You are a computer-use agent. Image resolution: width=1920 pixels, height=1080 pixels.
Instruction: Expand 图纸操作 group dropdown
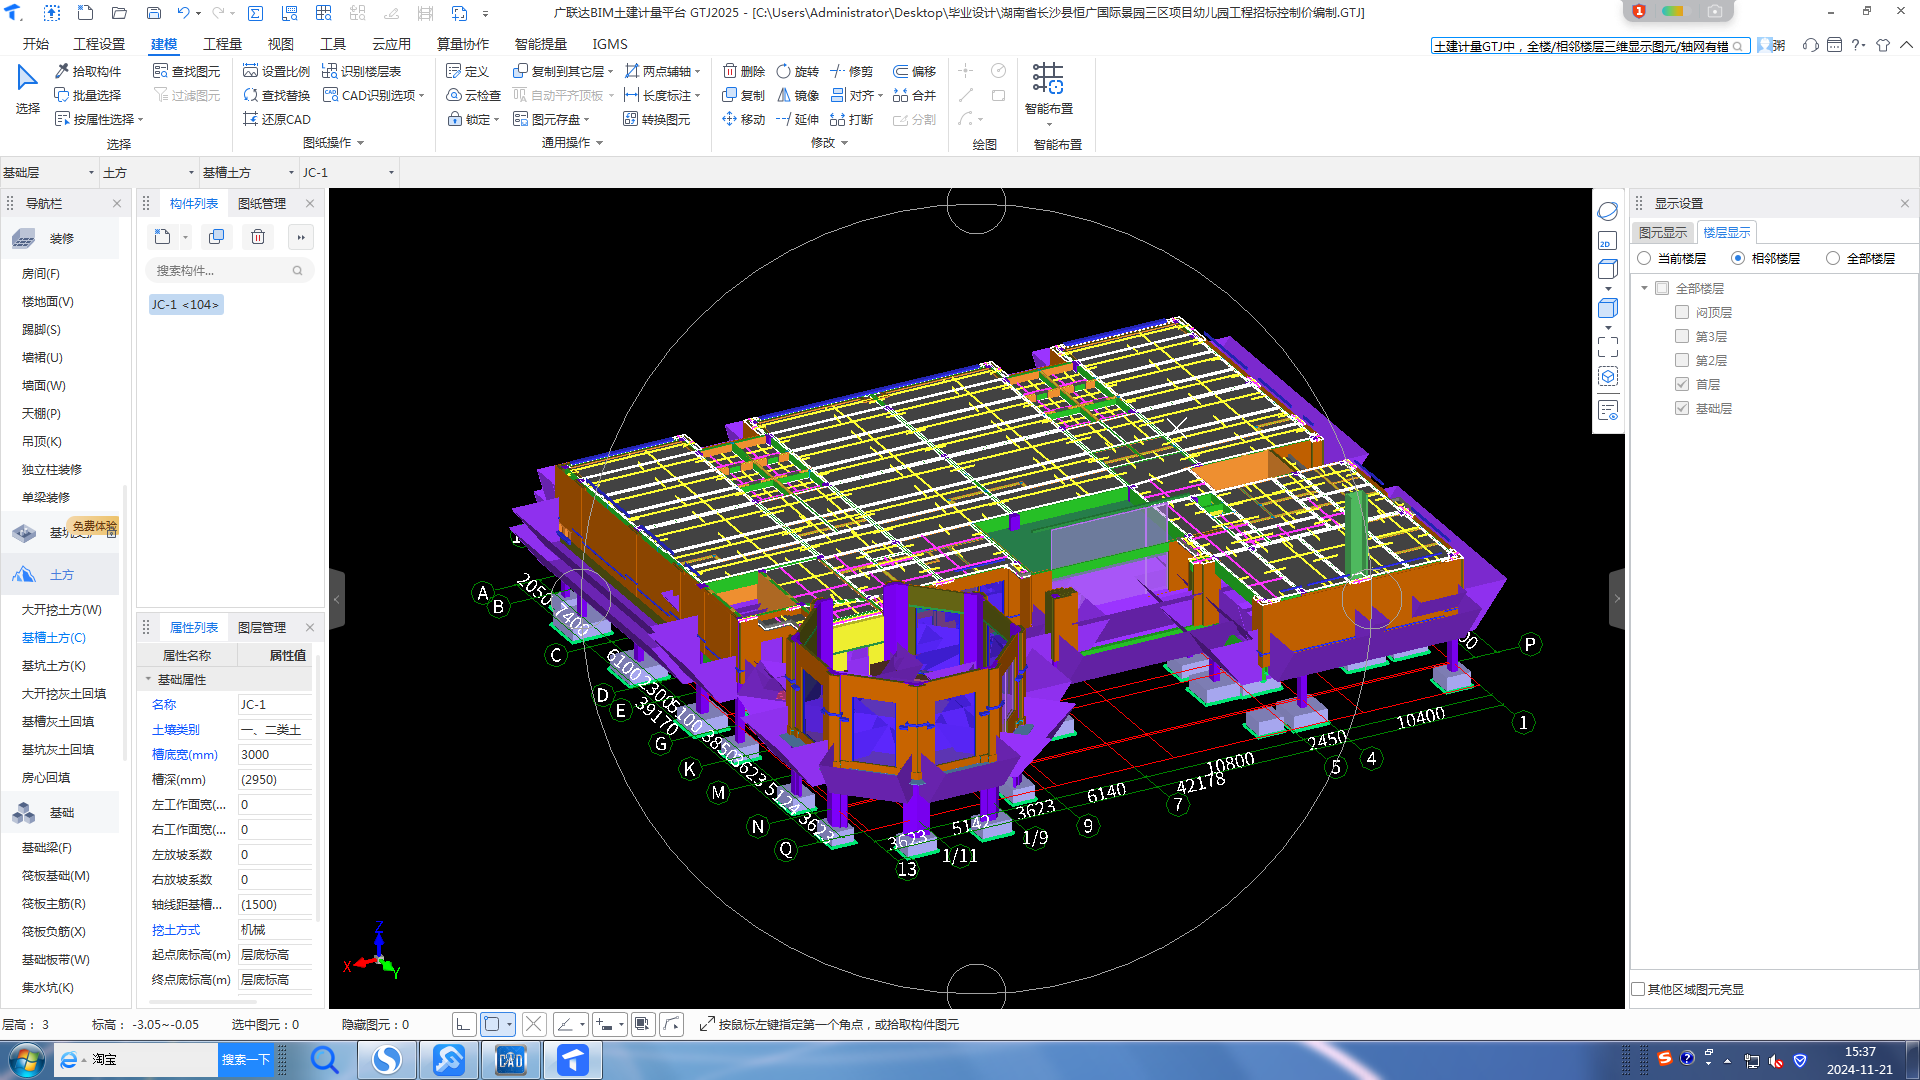point(361,143)
